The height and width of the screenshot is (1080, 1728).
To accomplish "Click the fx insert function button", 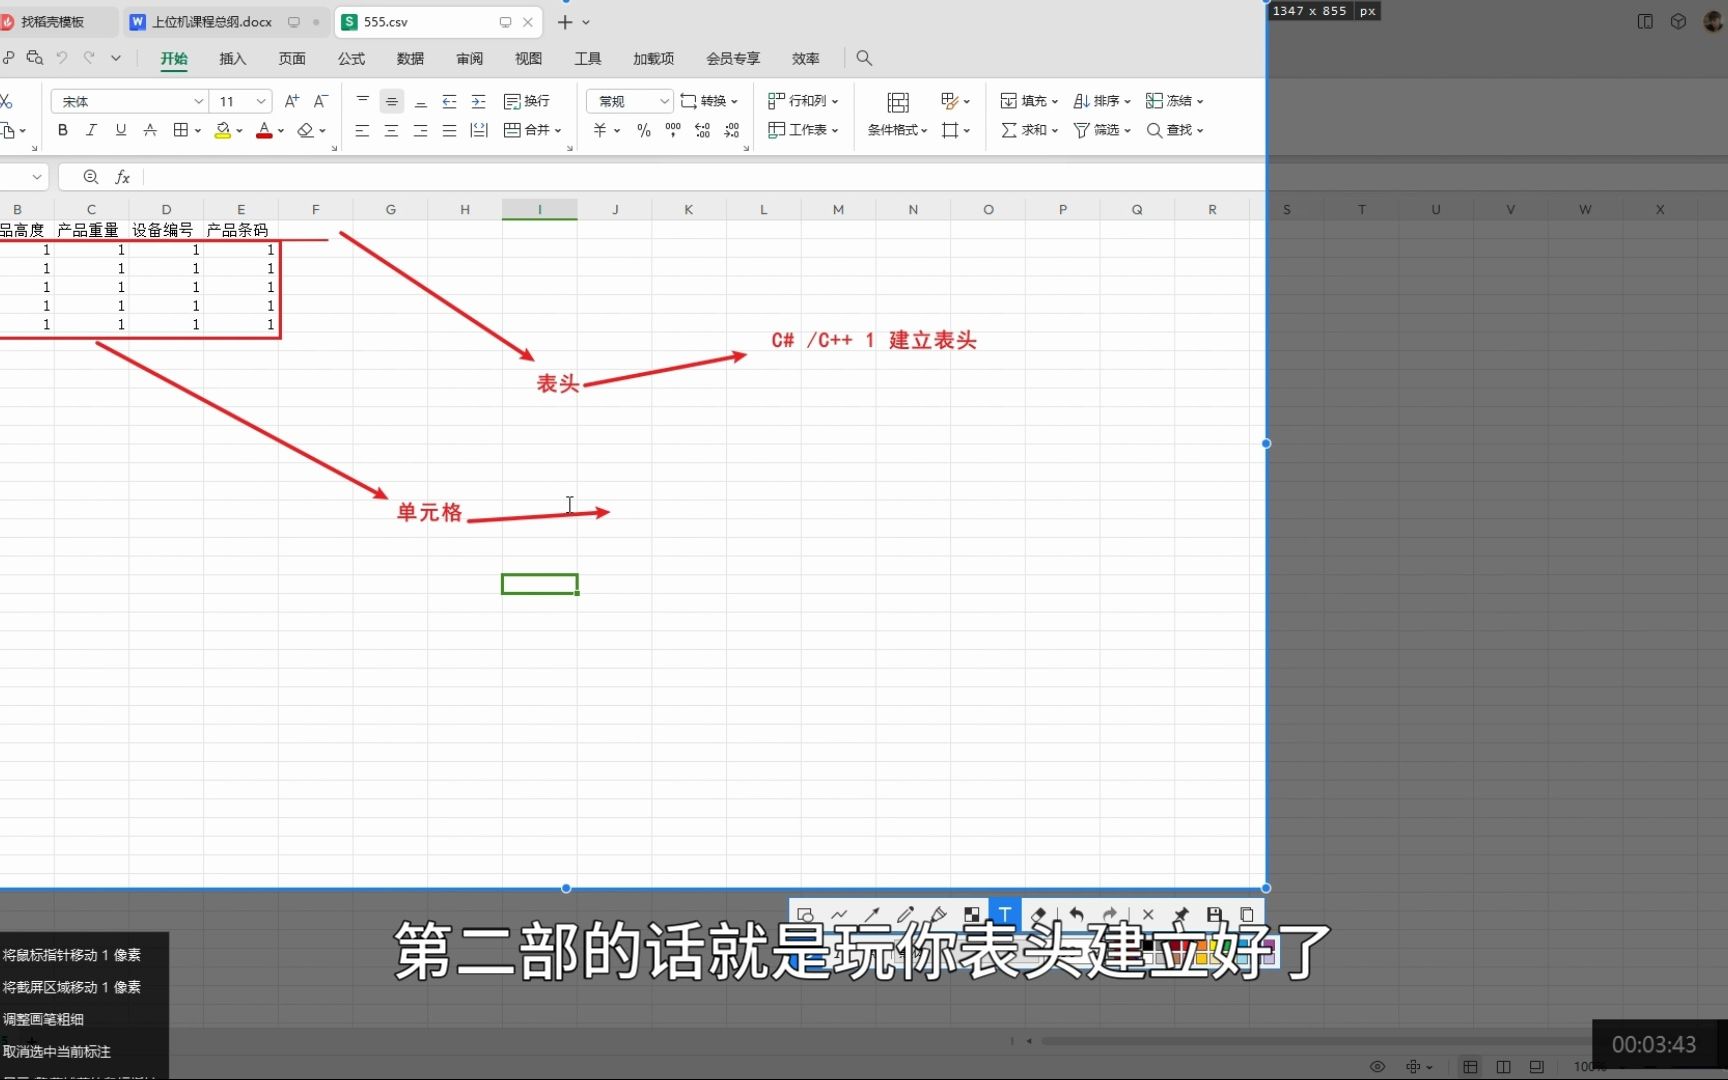I will pos(122,177).
